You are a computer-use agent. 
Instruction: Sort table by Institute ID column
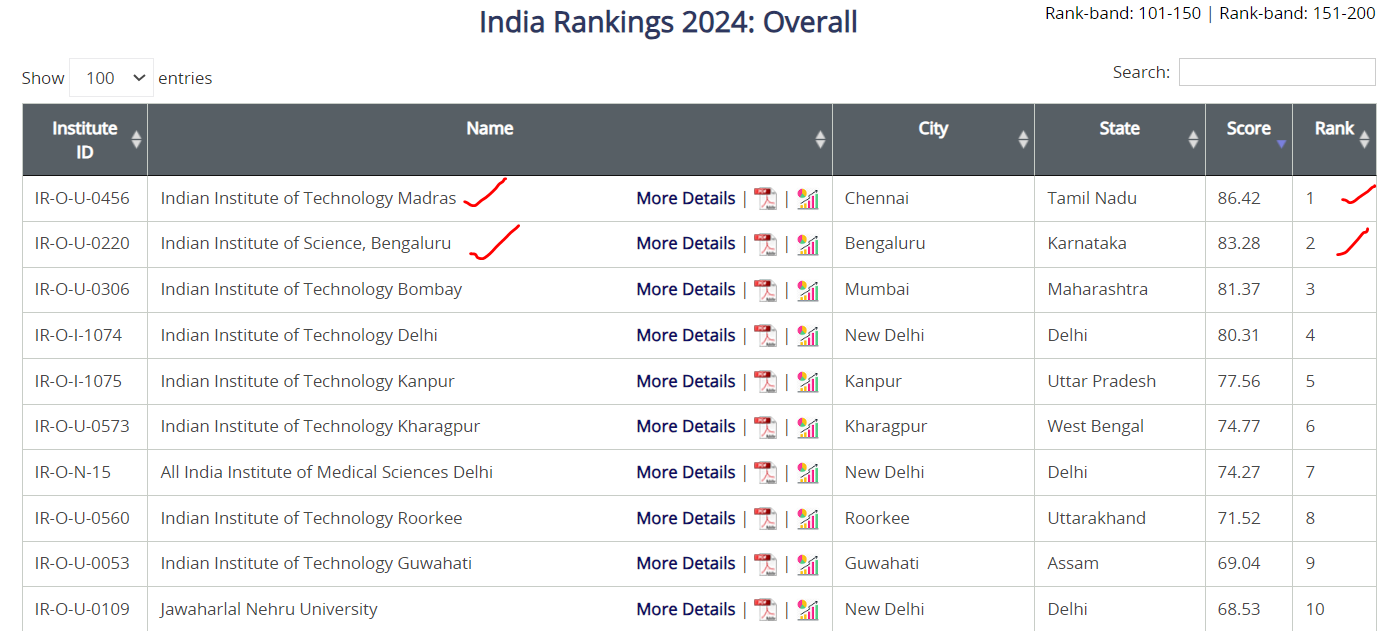tap(85, 140)
